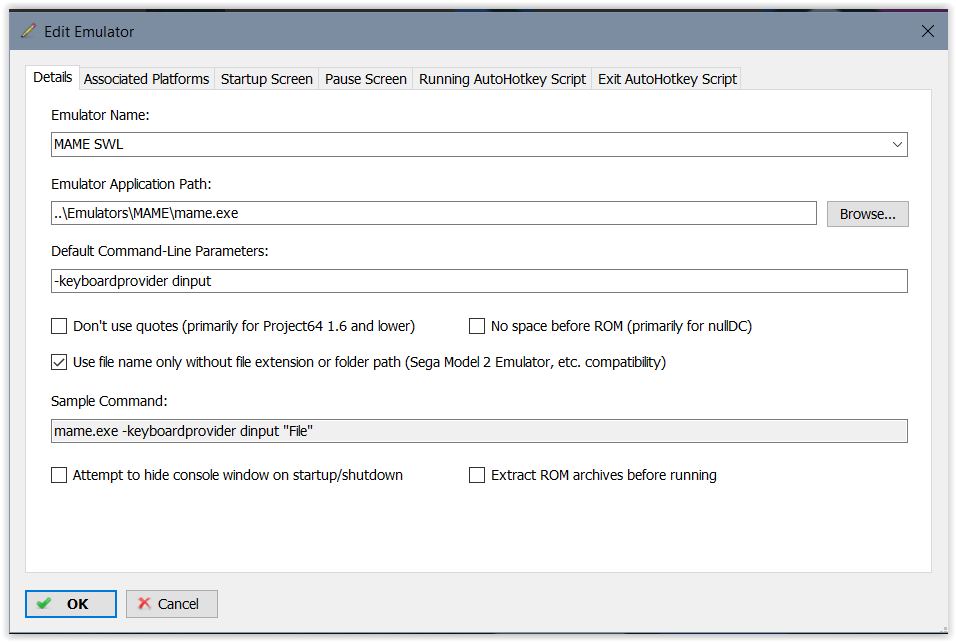956x642 pixels.
Task: Focus the Emulator Application Path field
Action: [433, 213]
